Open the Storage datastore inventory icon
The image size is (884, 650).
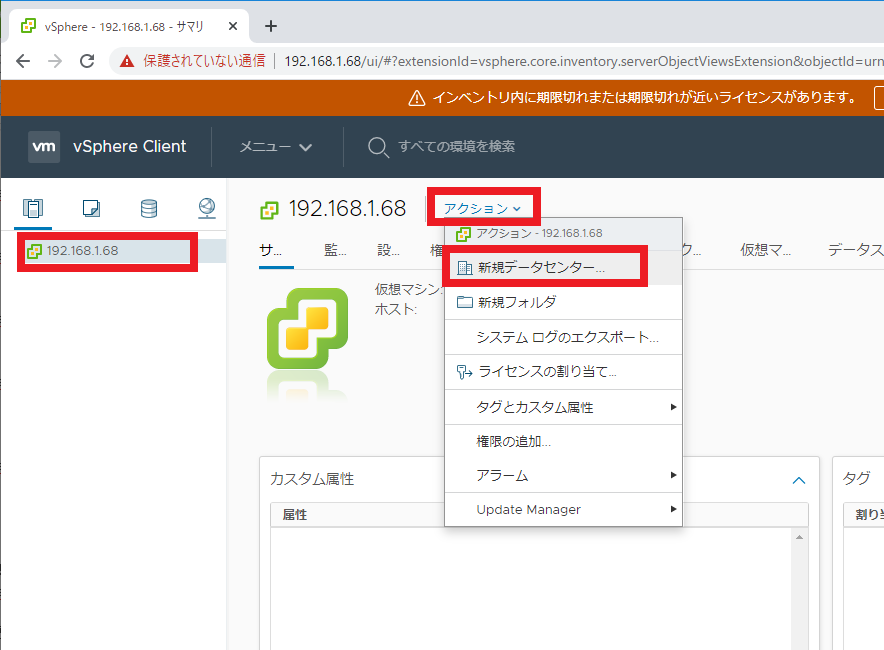(149, 208)
